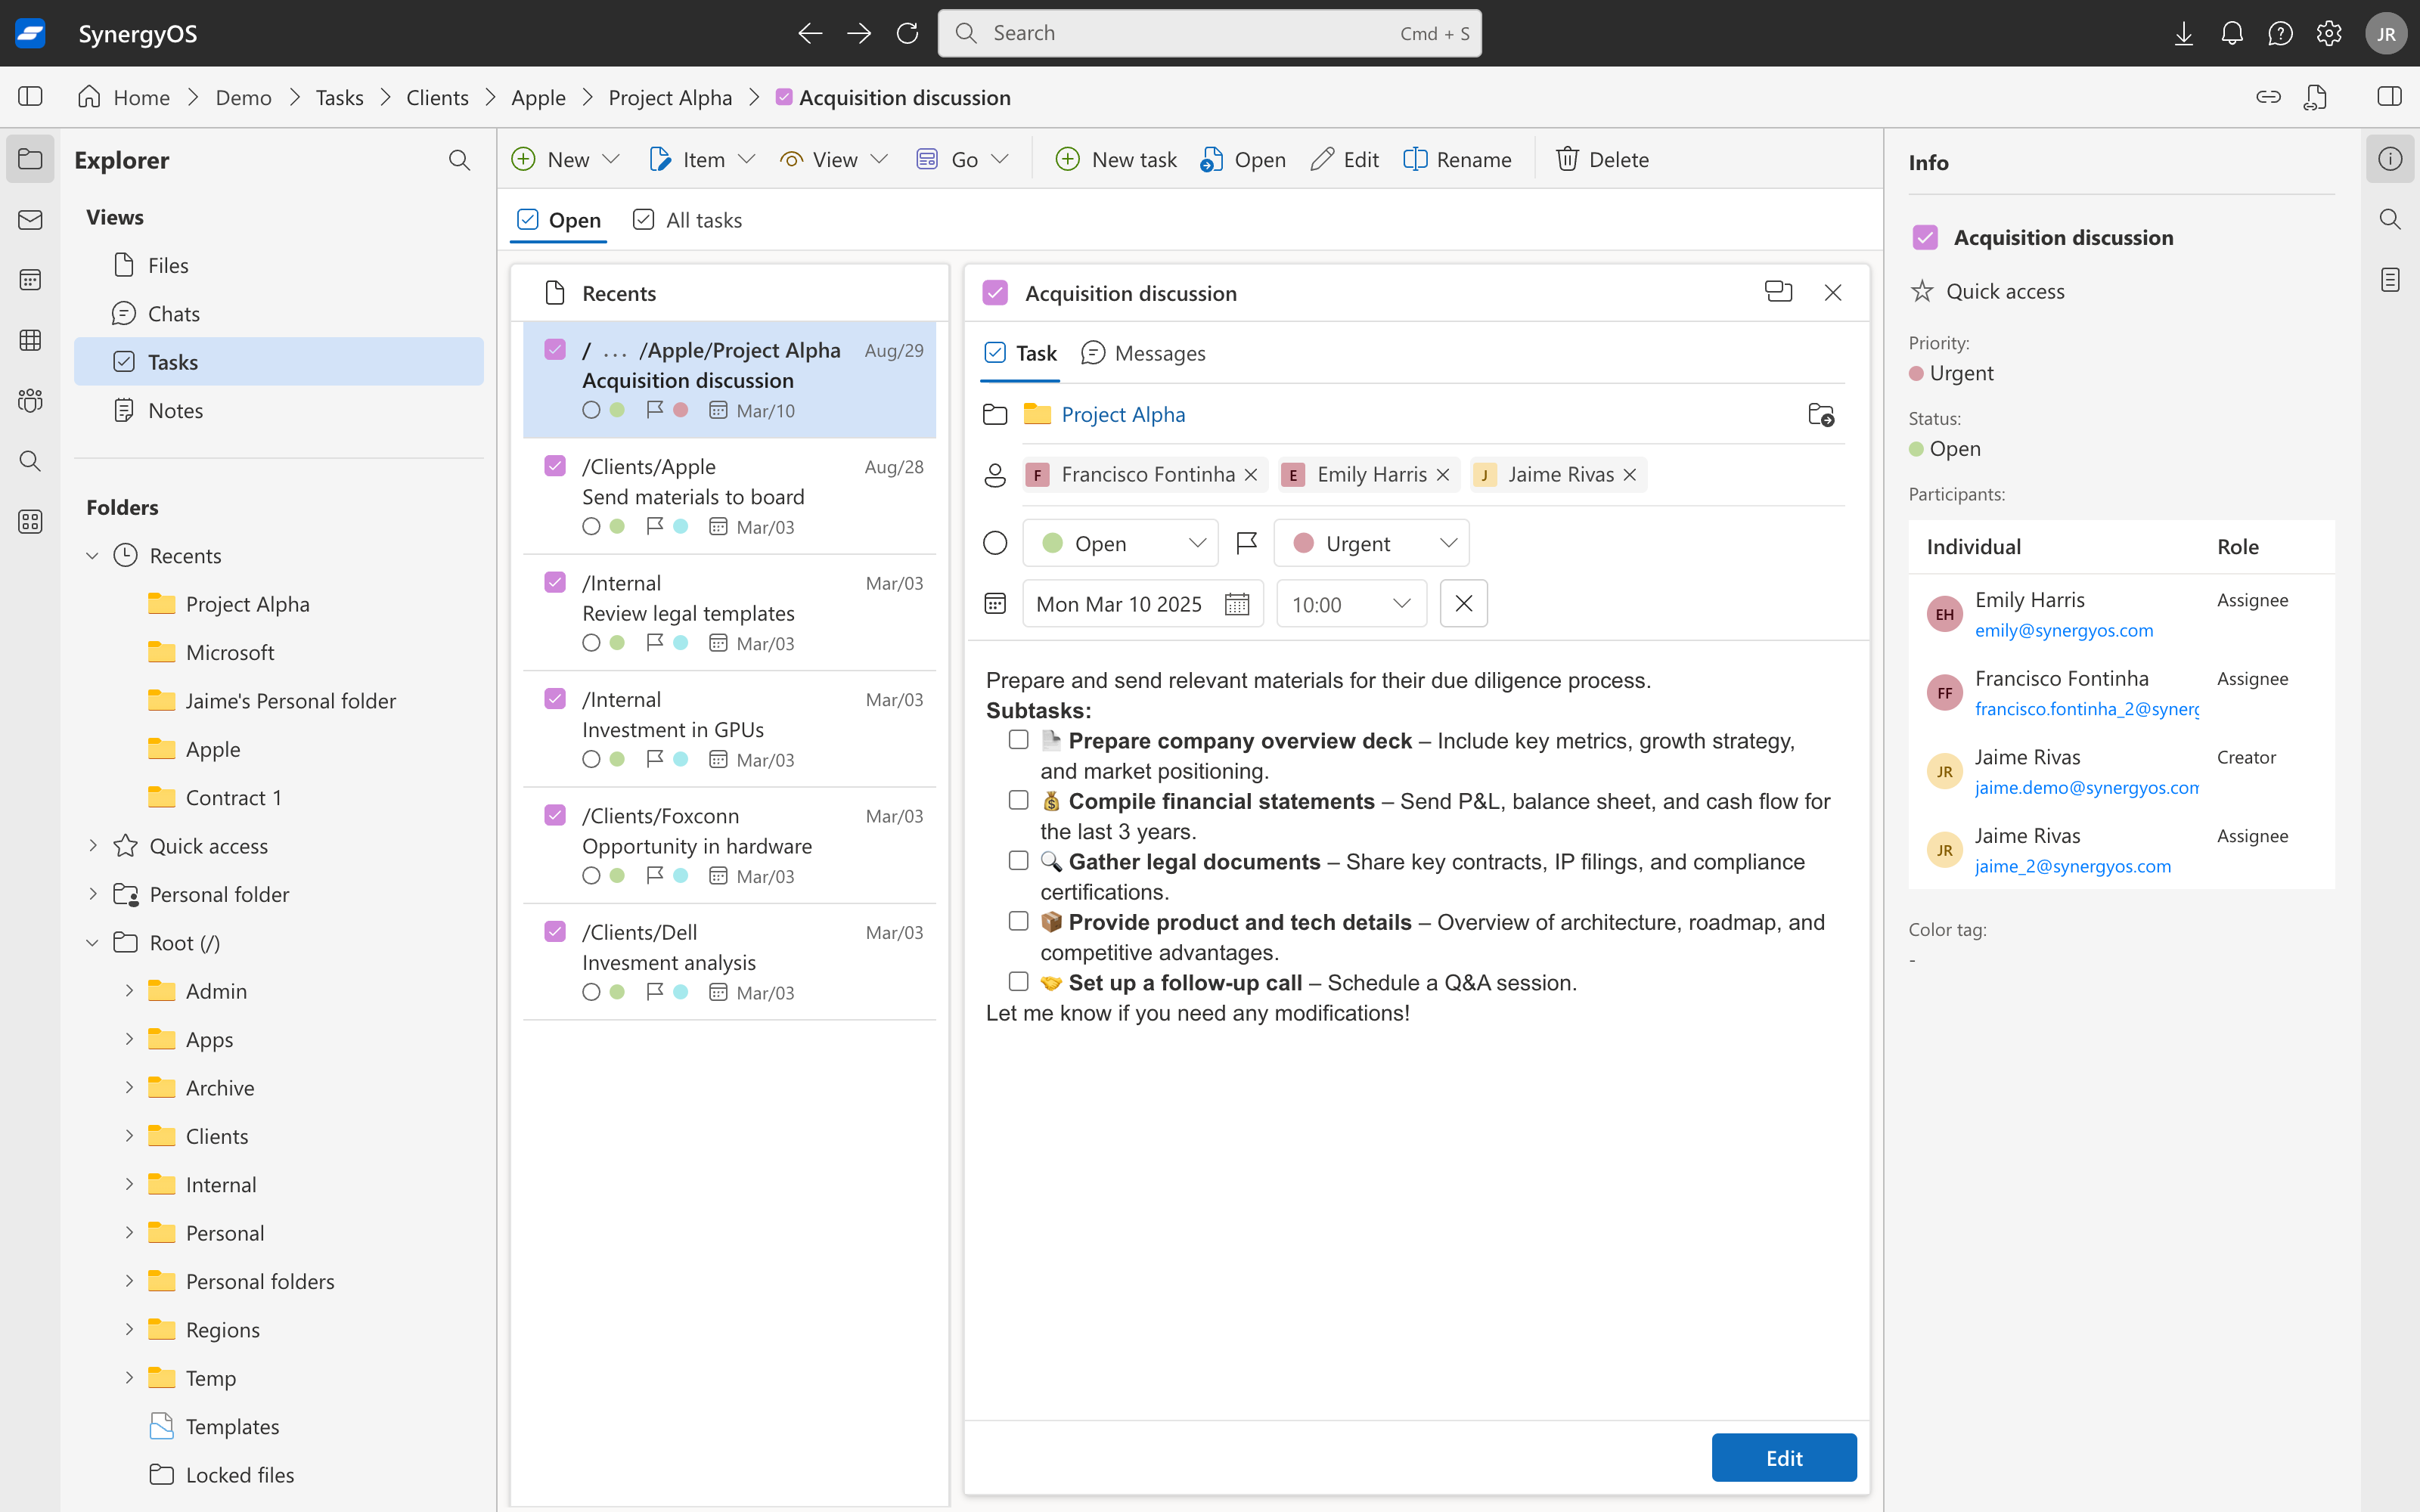Image resolution: width=2420 pixels, height=1512 pixels.
Task: Click the copy link icon in breadcrumb bar
Action: (x=2268, y=97)
